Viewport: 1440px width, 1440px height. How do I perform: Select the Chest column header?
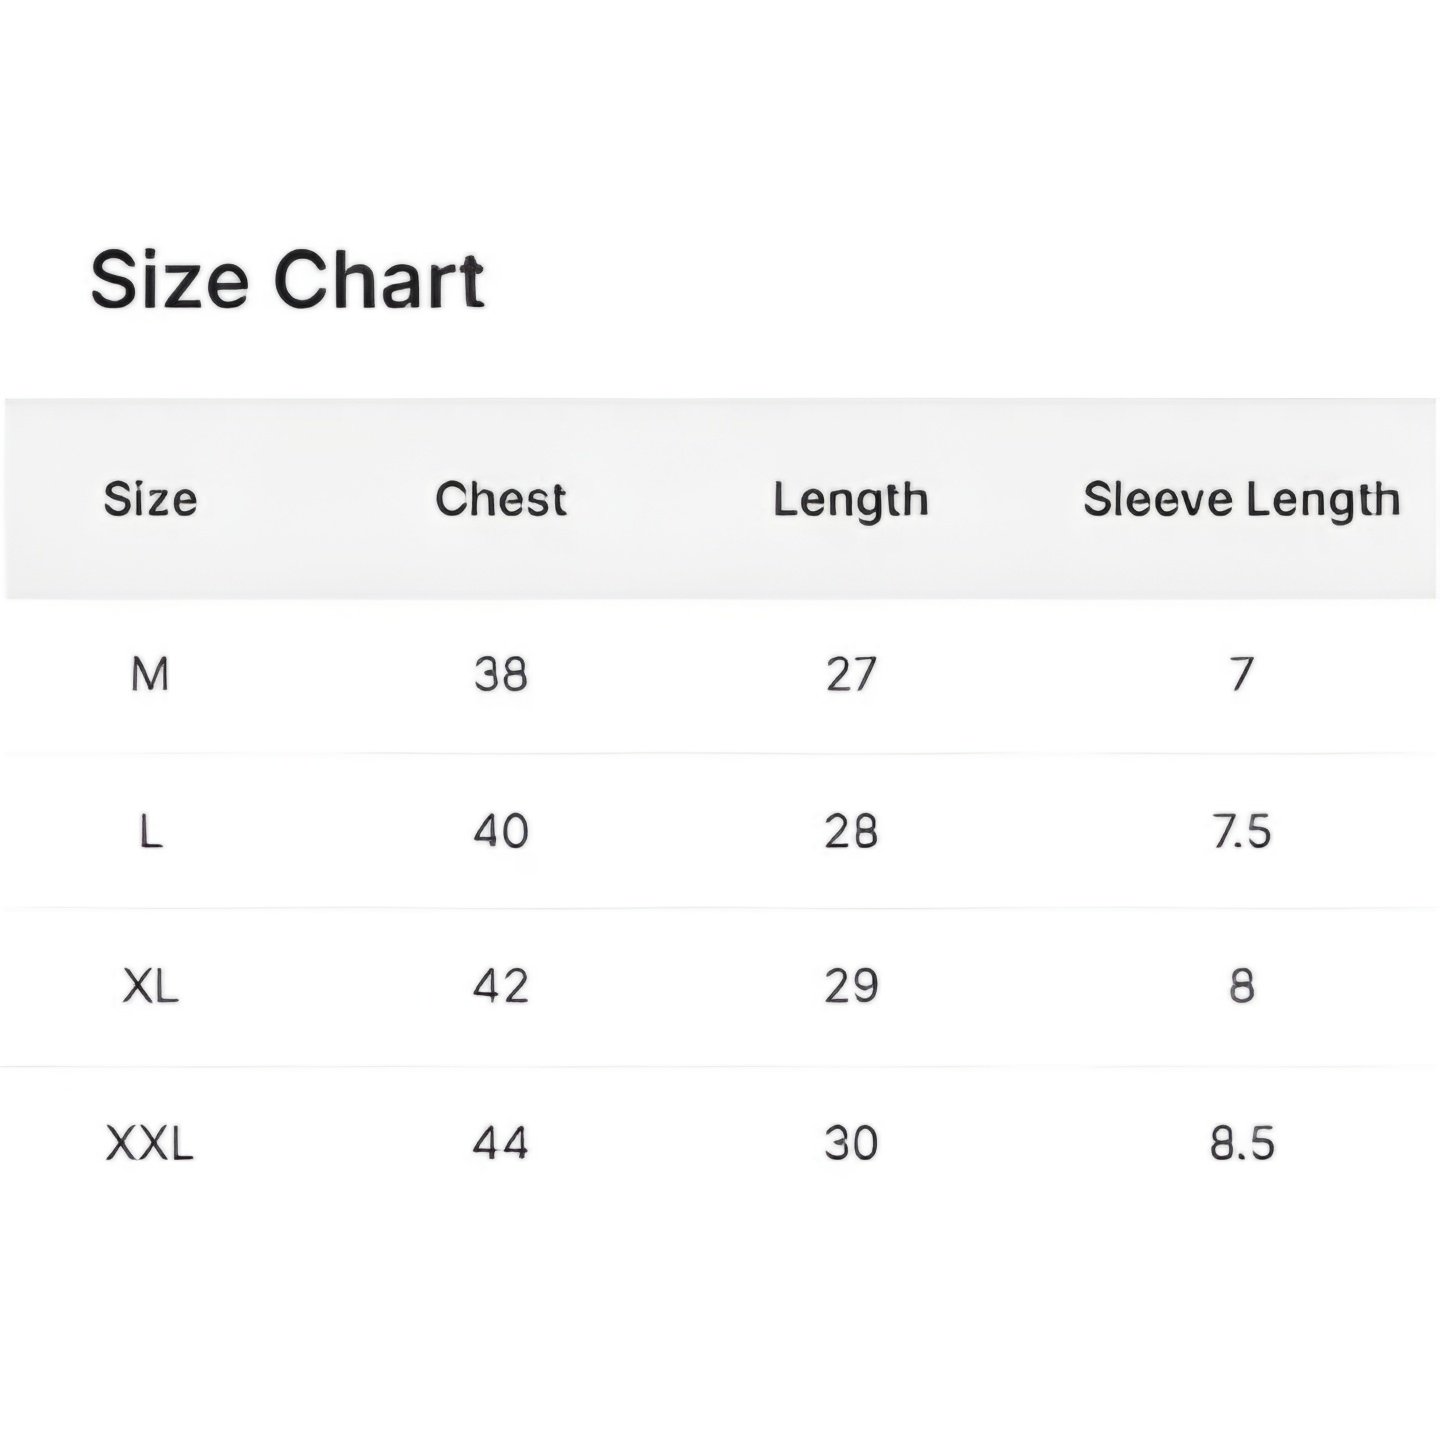click(x=500, y=499)
